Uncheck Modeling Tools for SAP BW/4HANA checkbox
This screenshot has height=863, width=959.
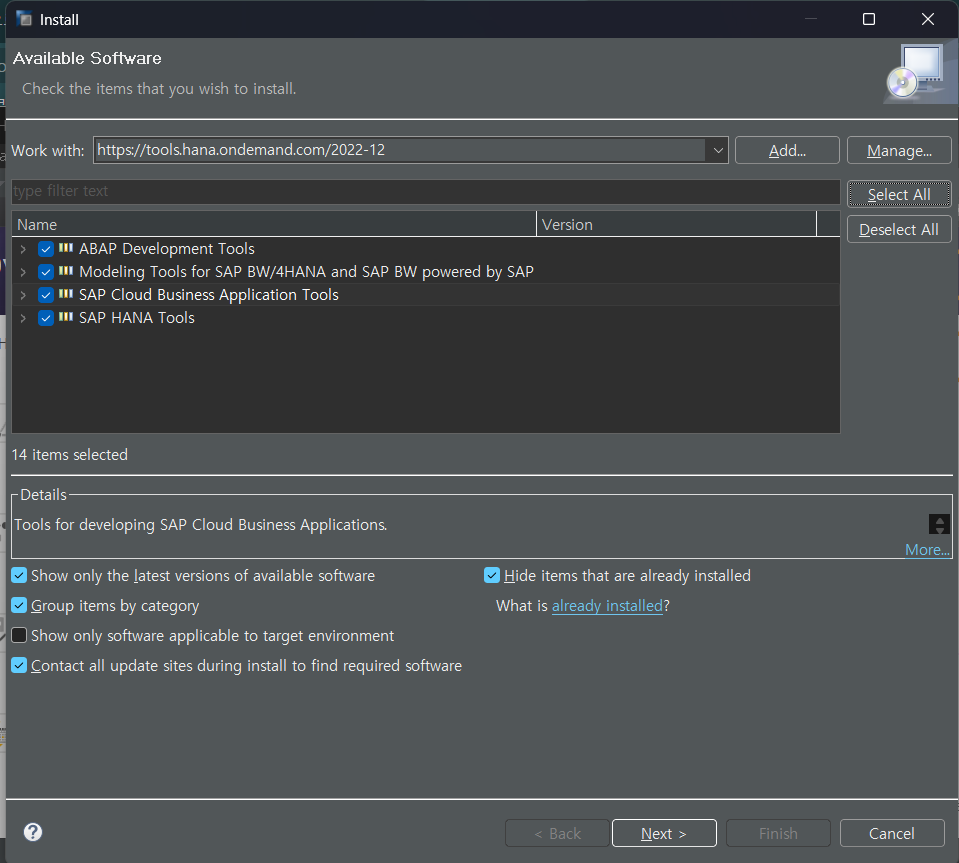(x=46, y=272)
